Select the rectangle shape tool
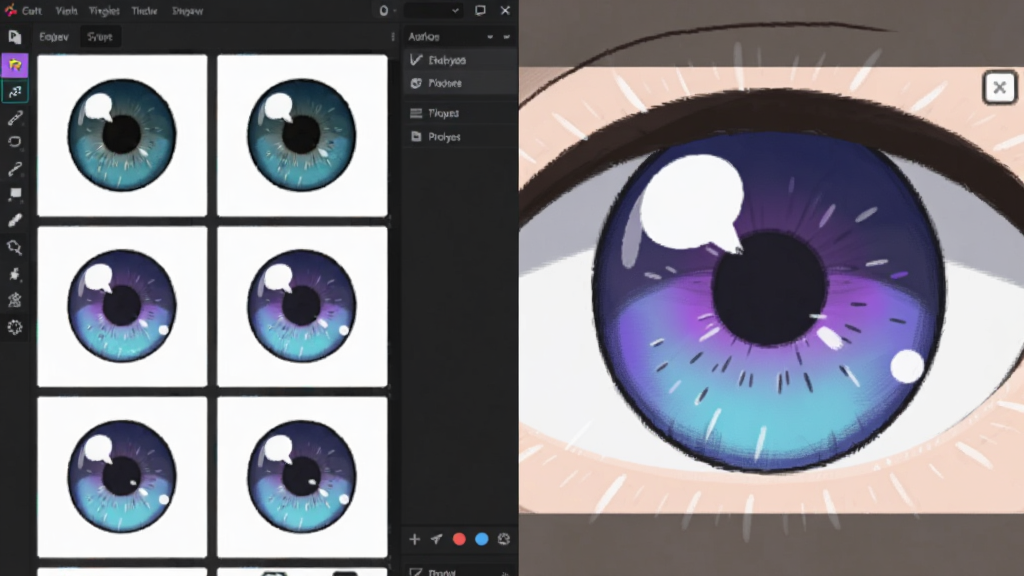 tap(14, 194)
